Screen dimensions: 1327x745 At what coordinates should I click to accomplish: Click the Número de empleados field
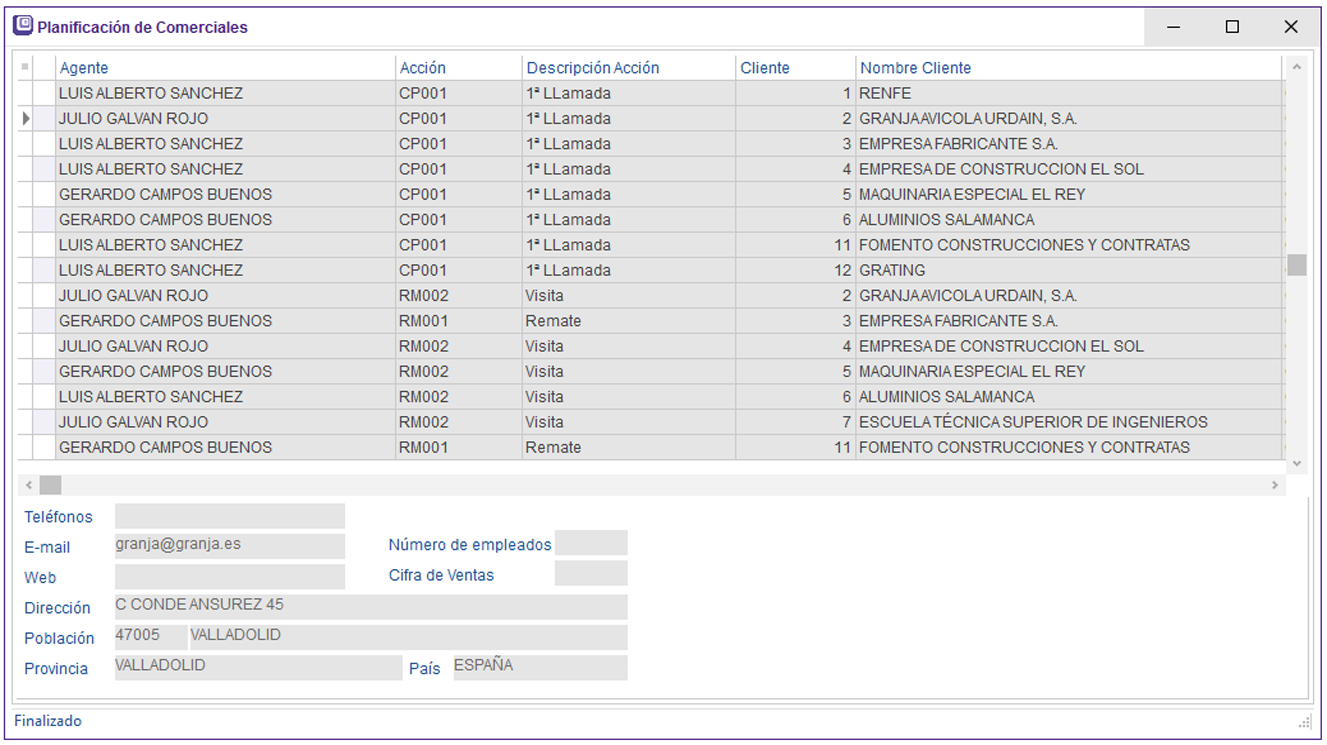point(590,543)
